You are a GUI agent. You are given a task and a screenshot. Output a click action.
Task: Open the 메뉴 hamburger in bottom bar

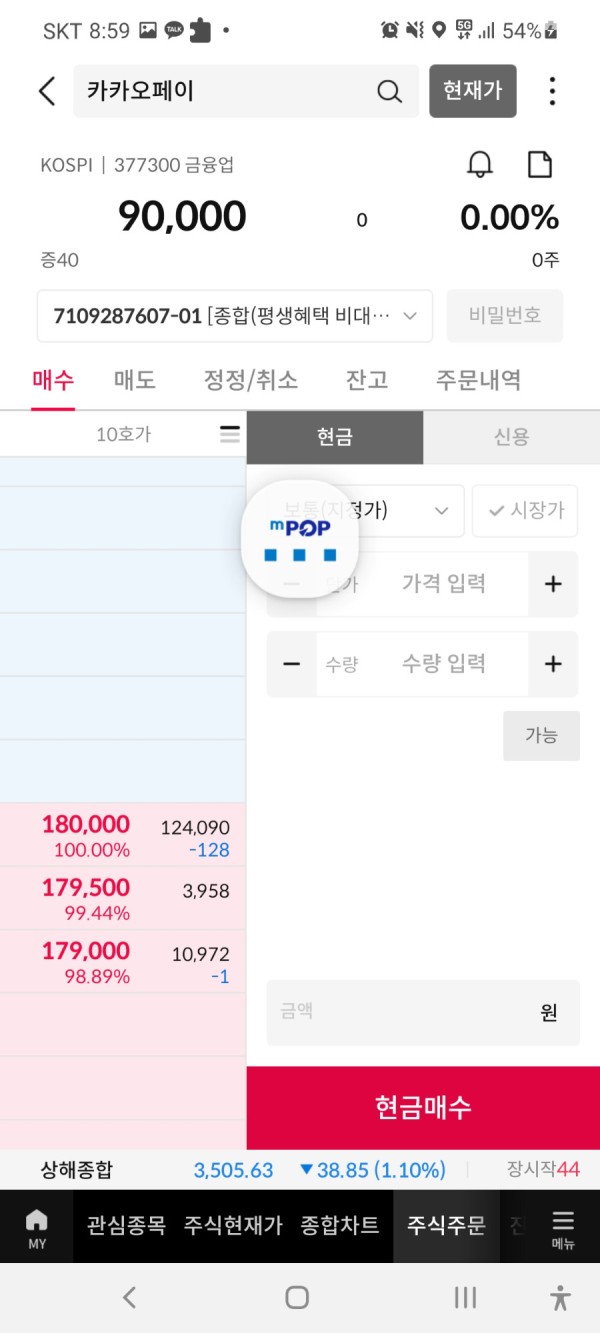click(563, 1227)
